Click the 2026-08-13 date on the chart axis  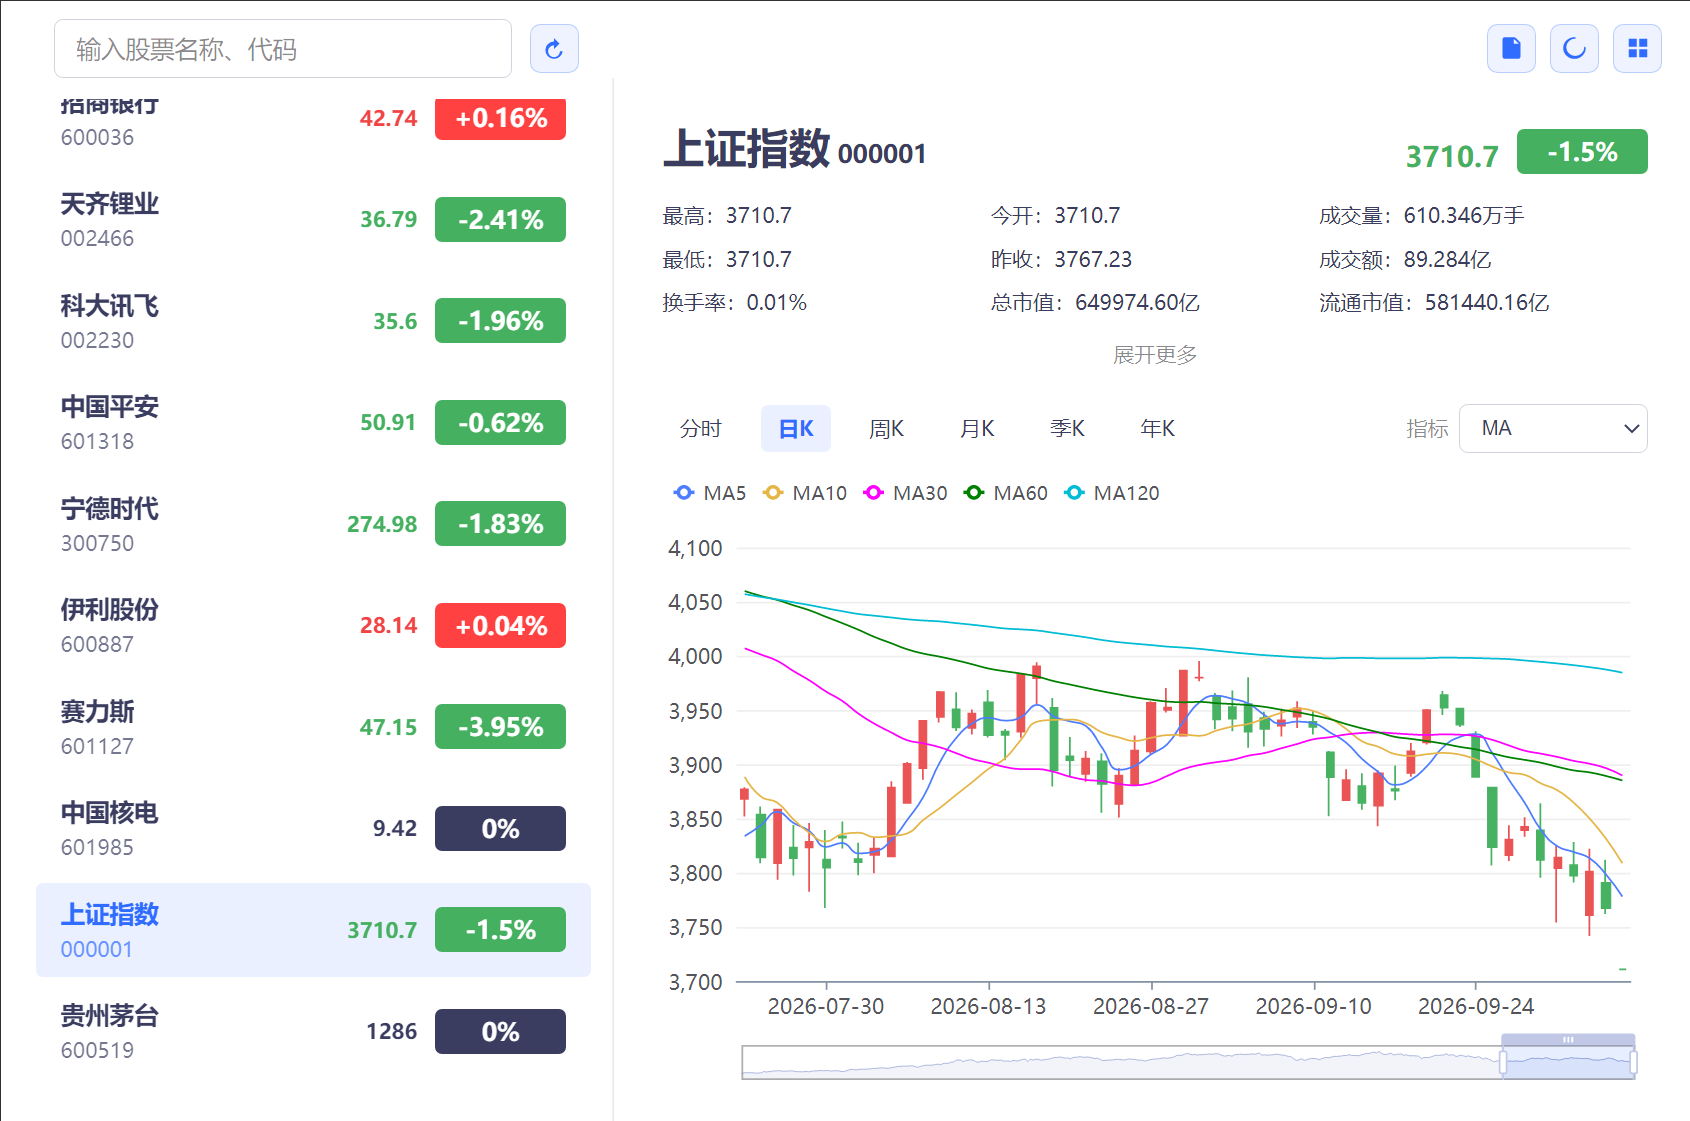(988, 1006)
